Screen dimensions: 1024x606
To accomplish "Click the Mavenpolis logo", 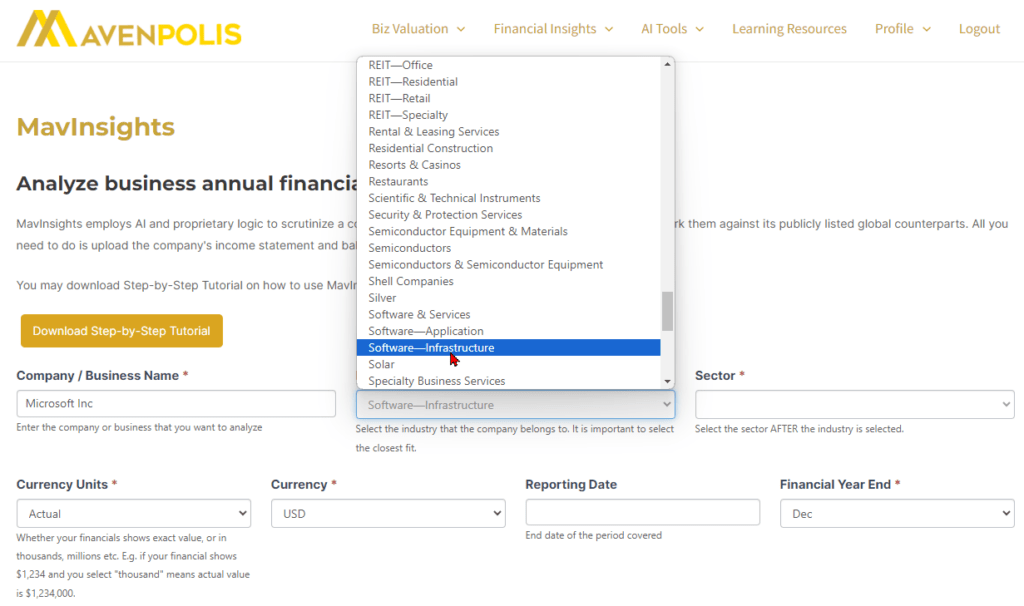I will pos(128,30).
